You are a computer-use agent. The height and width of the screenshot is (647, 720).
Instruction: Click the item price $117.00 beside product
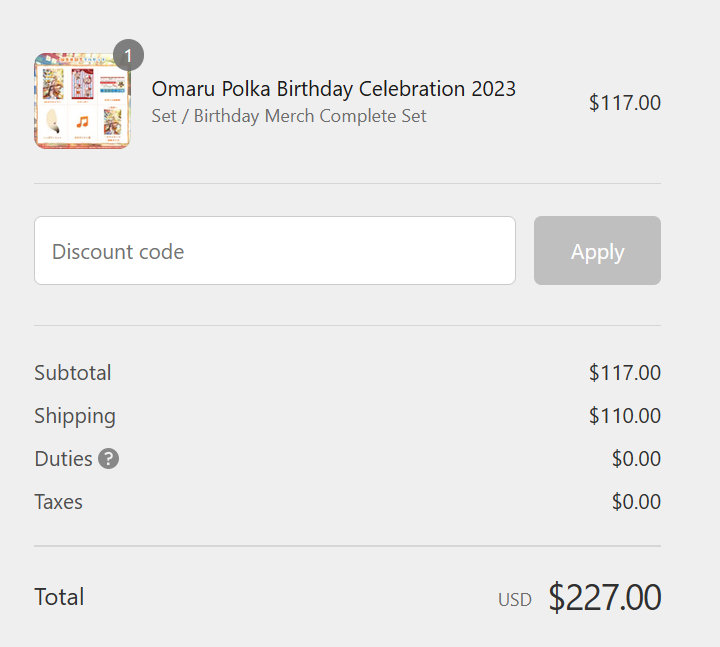pos(625,102)
